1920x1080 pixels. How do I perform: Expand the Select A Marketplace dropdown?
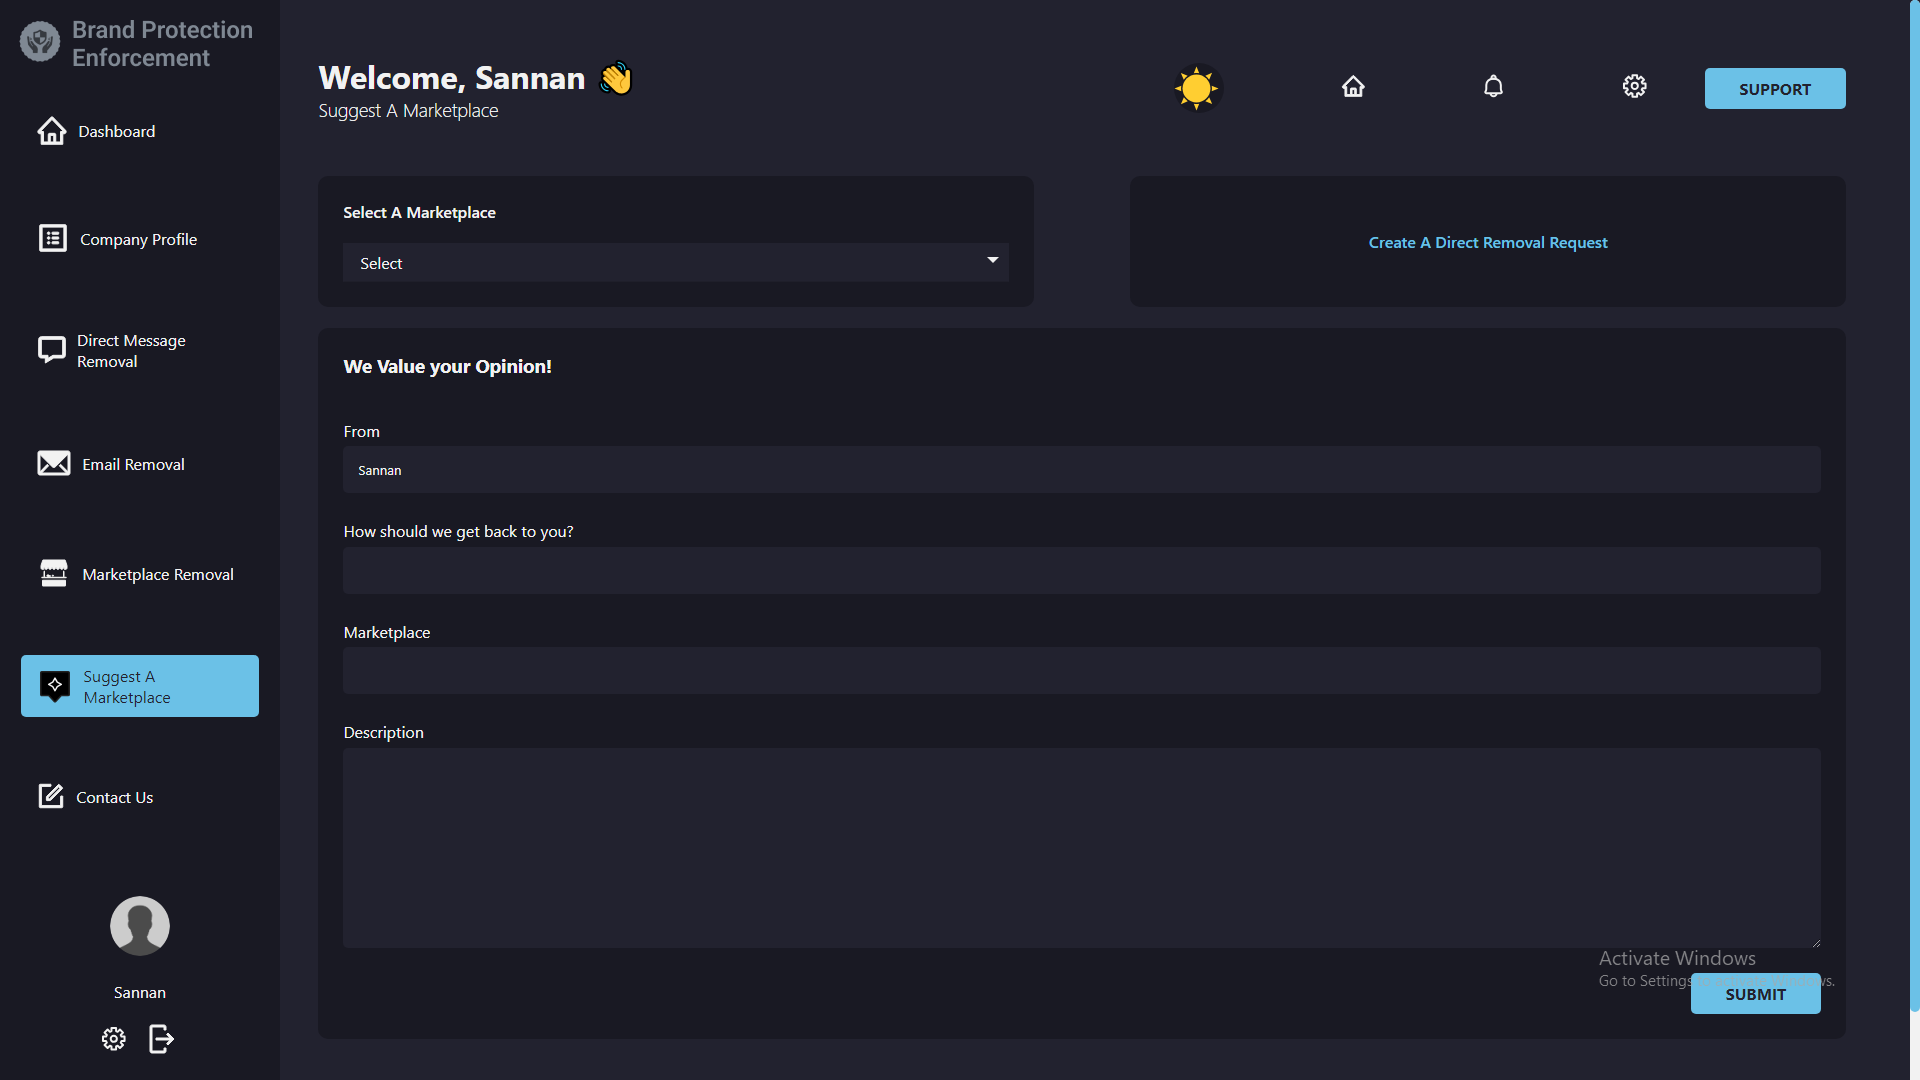pyautogui.click(x=675, y=263)
